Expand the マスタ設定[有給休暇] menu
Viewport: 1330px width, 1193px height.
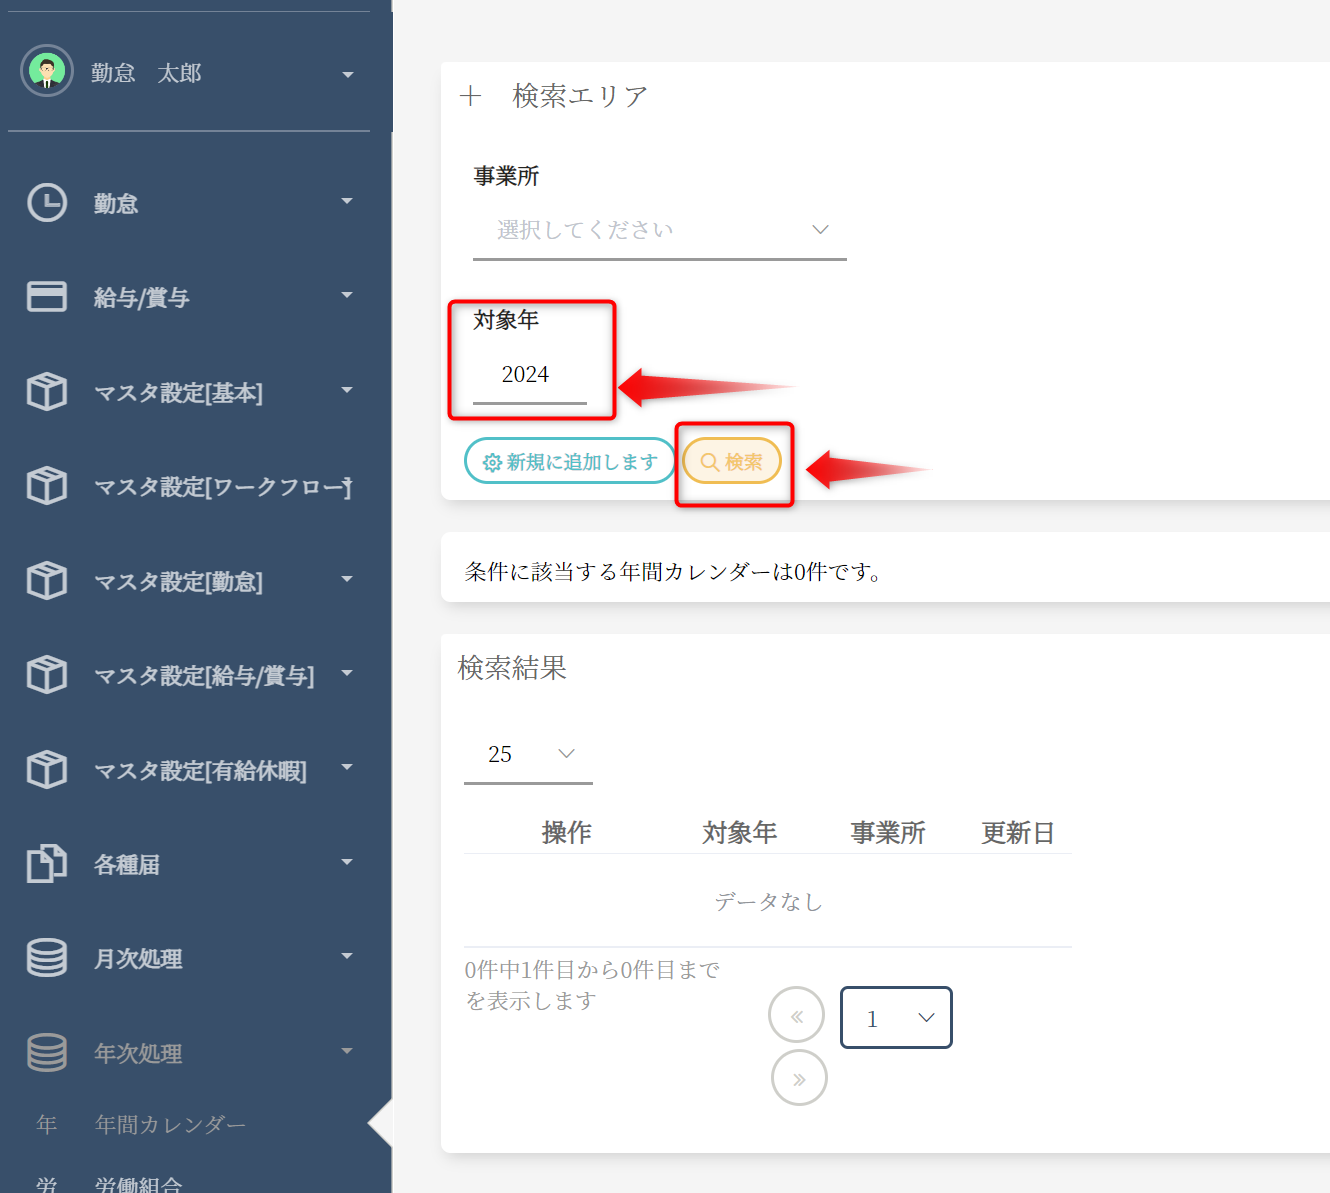click(347, 768)
